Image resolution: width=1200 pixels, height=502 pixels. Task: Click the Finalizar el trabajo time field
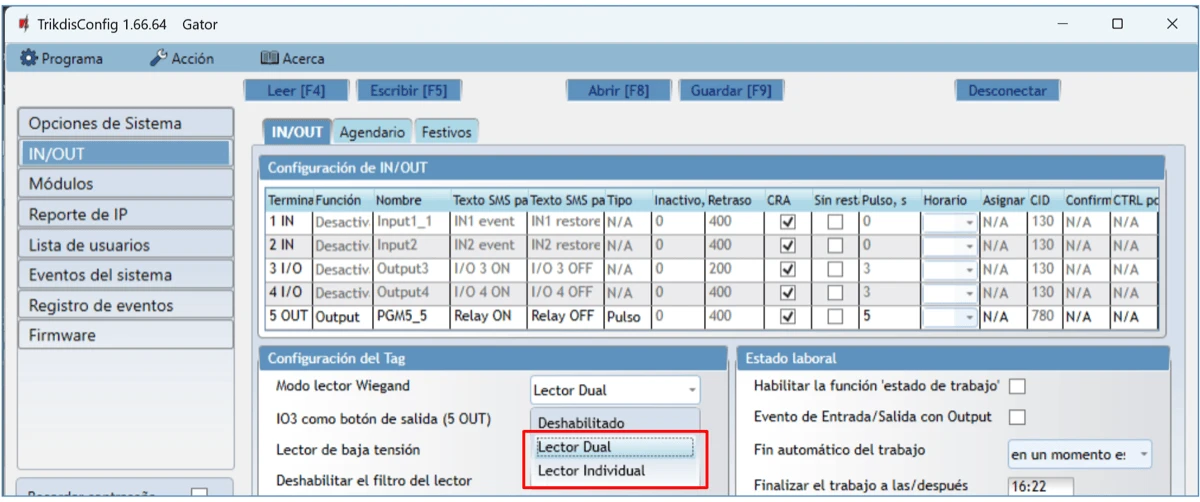(x=1039, y=487)
